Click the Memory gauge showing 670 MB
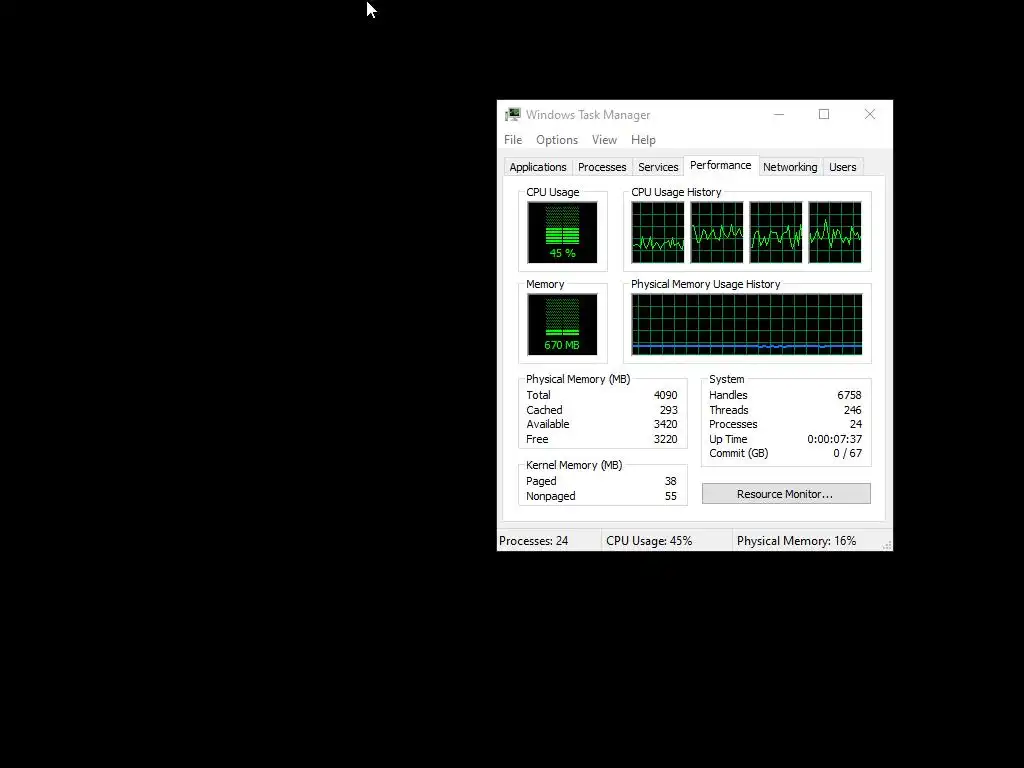Screen dimensions: 1024x768 (562, 325)
